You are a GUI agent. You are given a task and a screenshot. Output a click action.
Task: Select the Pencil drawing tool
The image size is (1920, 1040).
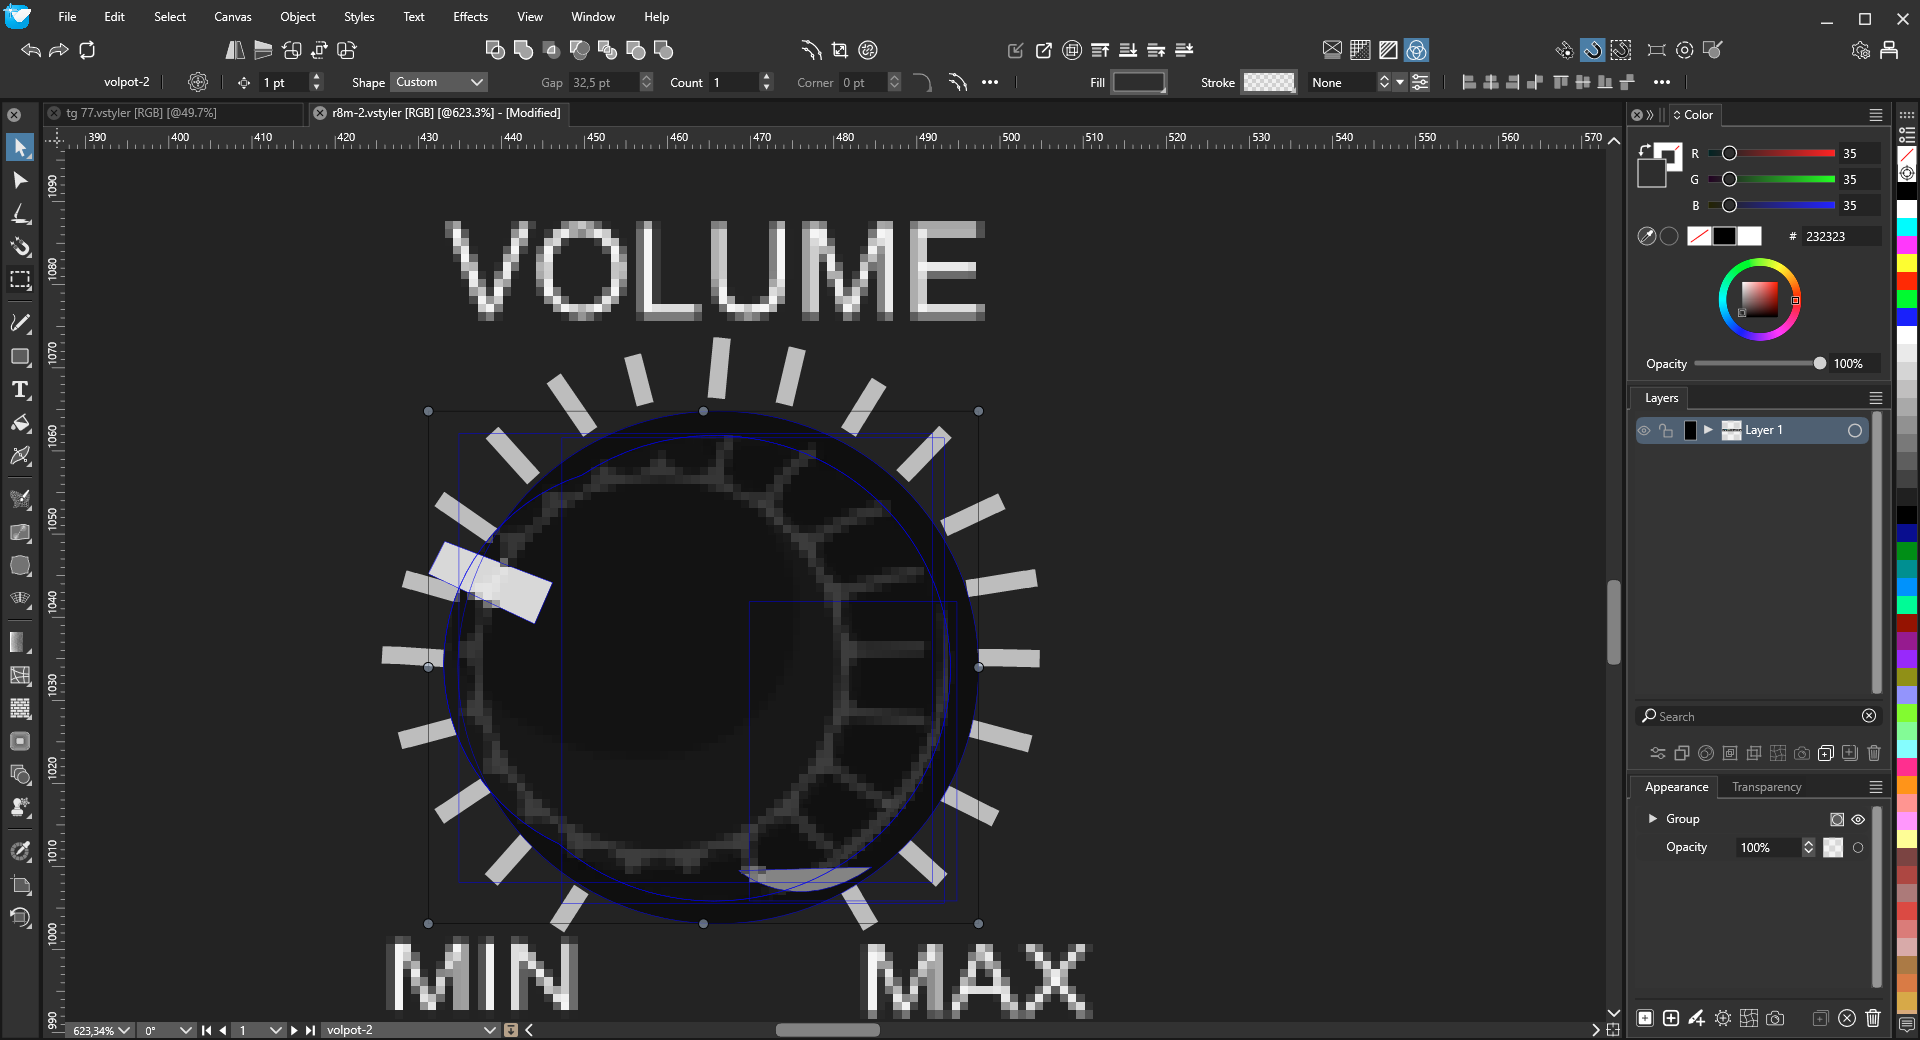20,323
